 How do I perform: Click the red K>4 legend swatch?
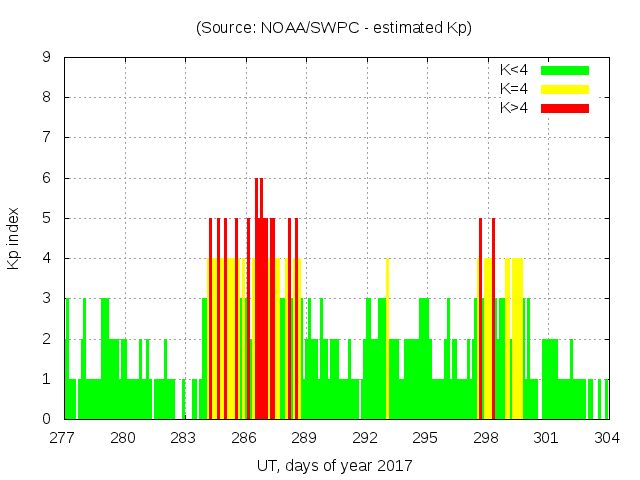[x=565, y=107]
